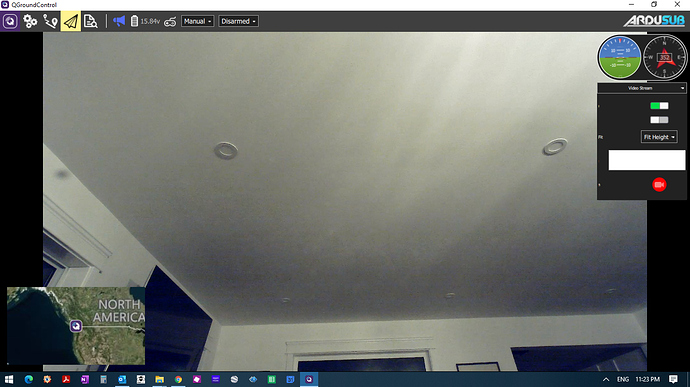Screen dimensions: 690x387
Task: Open the Analyze view icon
Action: click(x=90, y=21)
